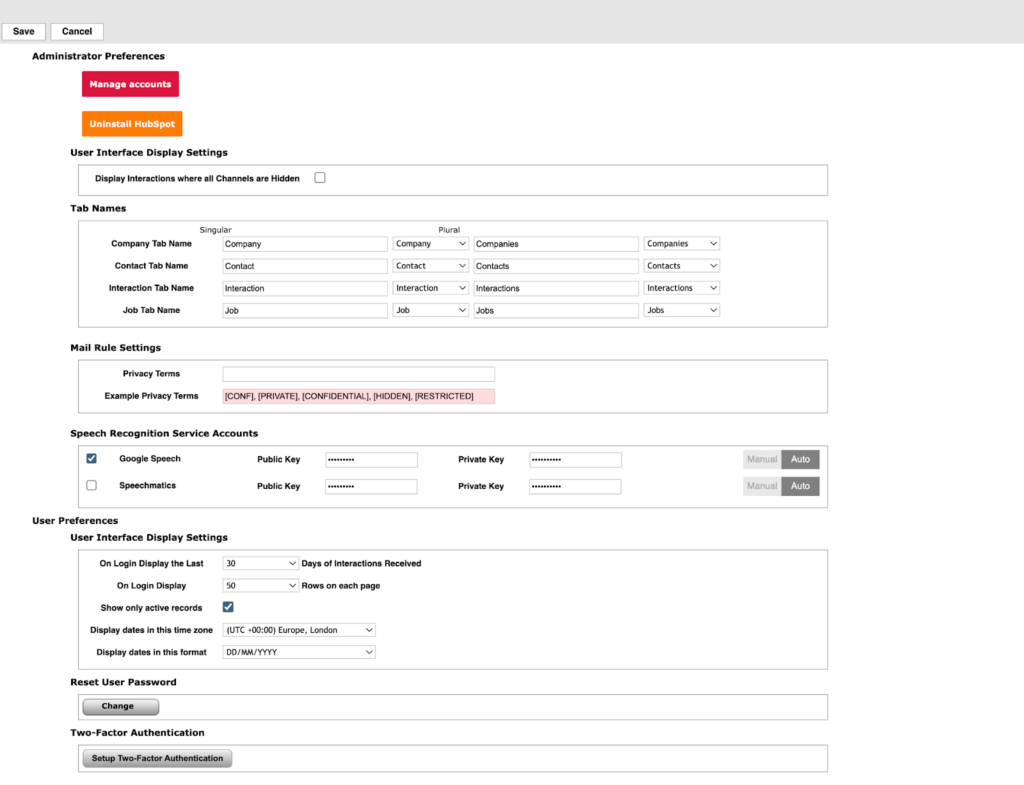Click the Uninstall HubSpot button
The width and height of the screenshot is (1024, 785).
(x=132, y=124)
